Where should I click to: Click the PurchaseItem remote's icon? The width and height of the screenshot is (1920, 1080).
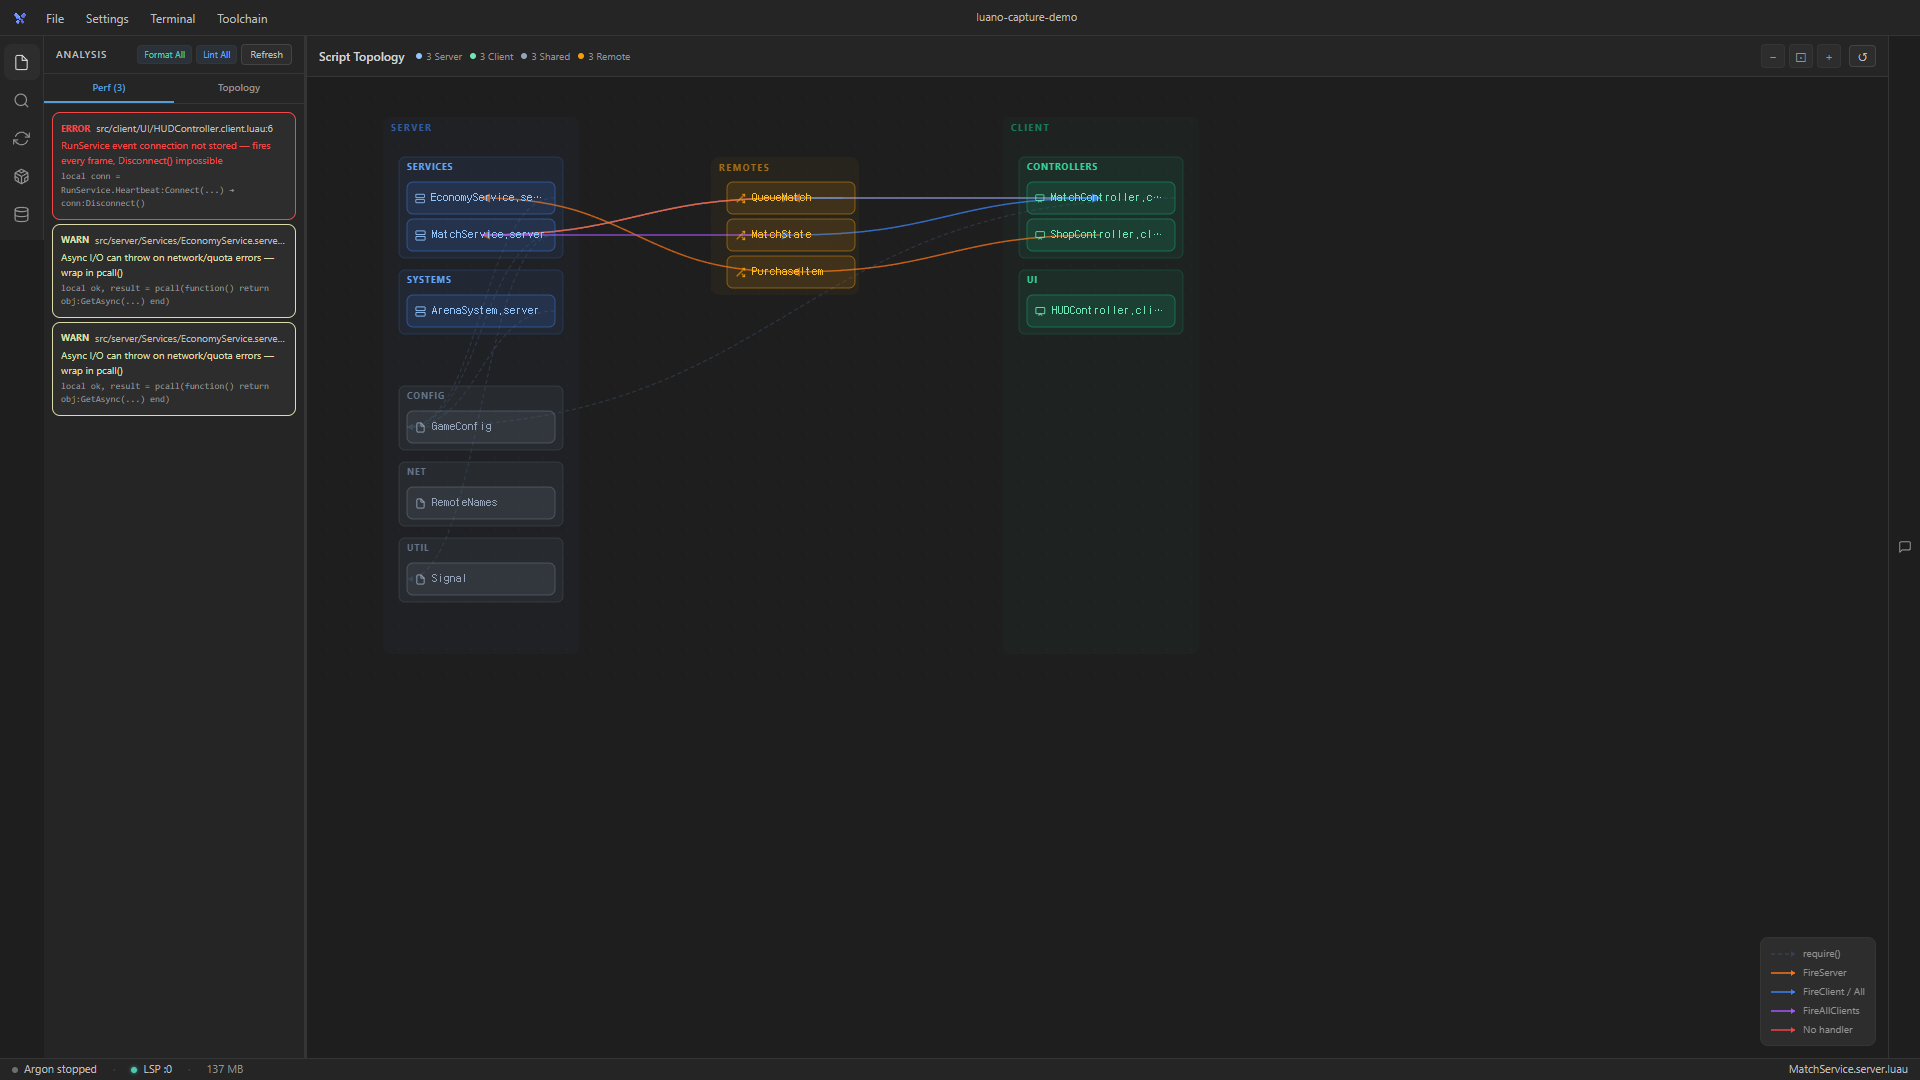[741, 272]
